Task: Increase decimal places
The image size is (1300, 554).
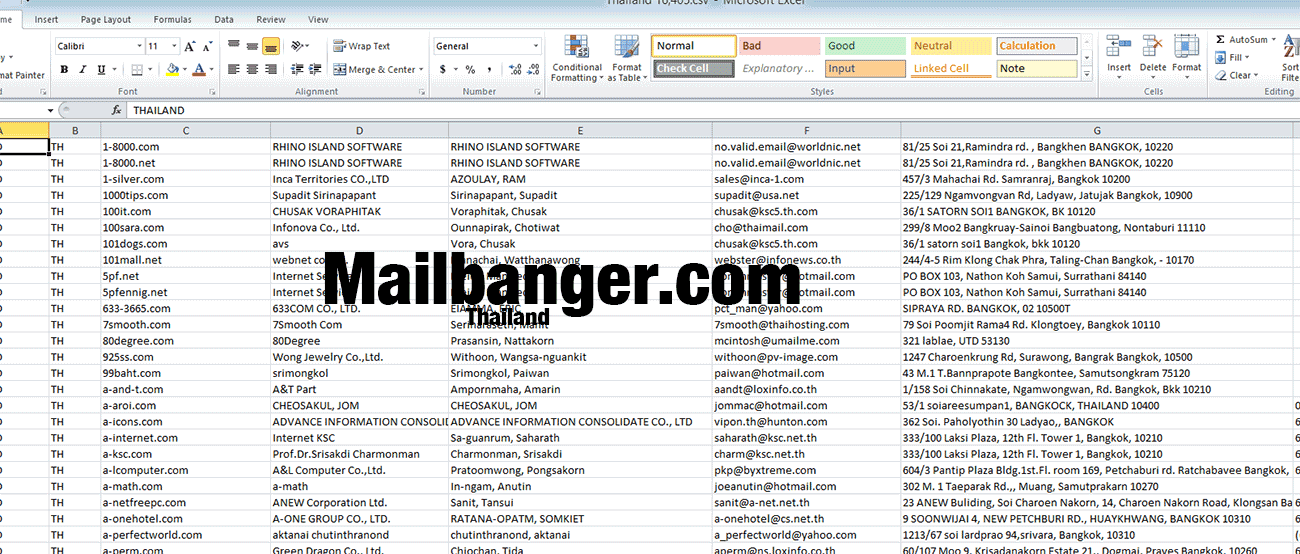Action: [515, 70]
